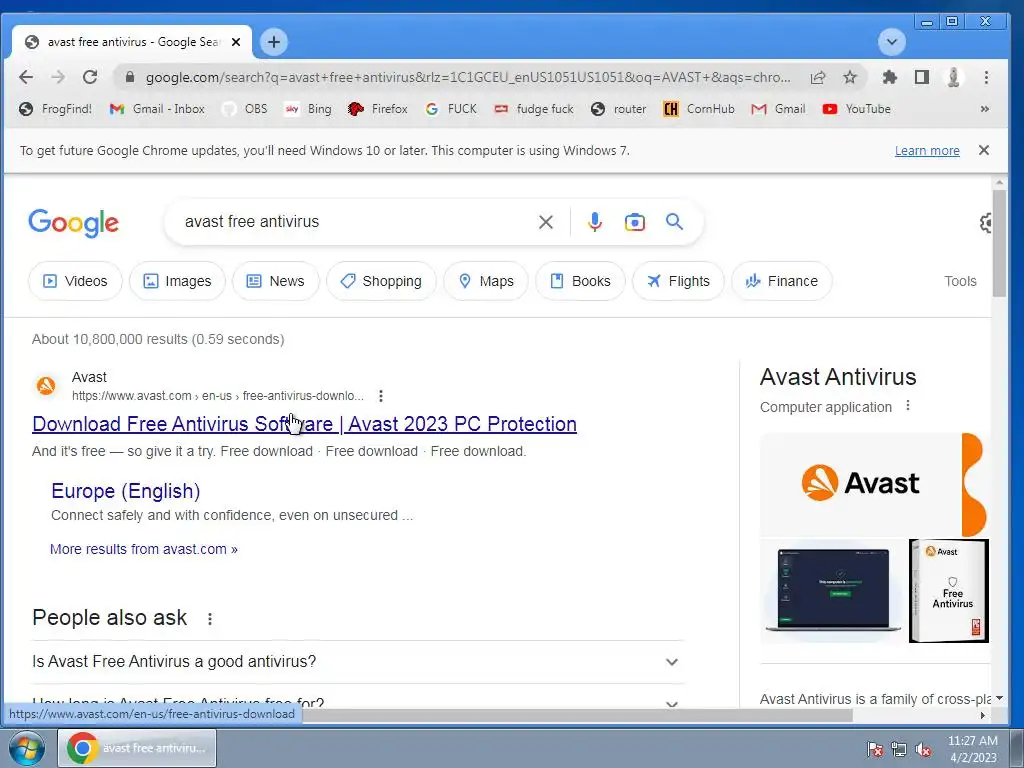1024x768 pixels.
Task: Filter results by News
Action: pos(276,281)
